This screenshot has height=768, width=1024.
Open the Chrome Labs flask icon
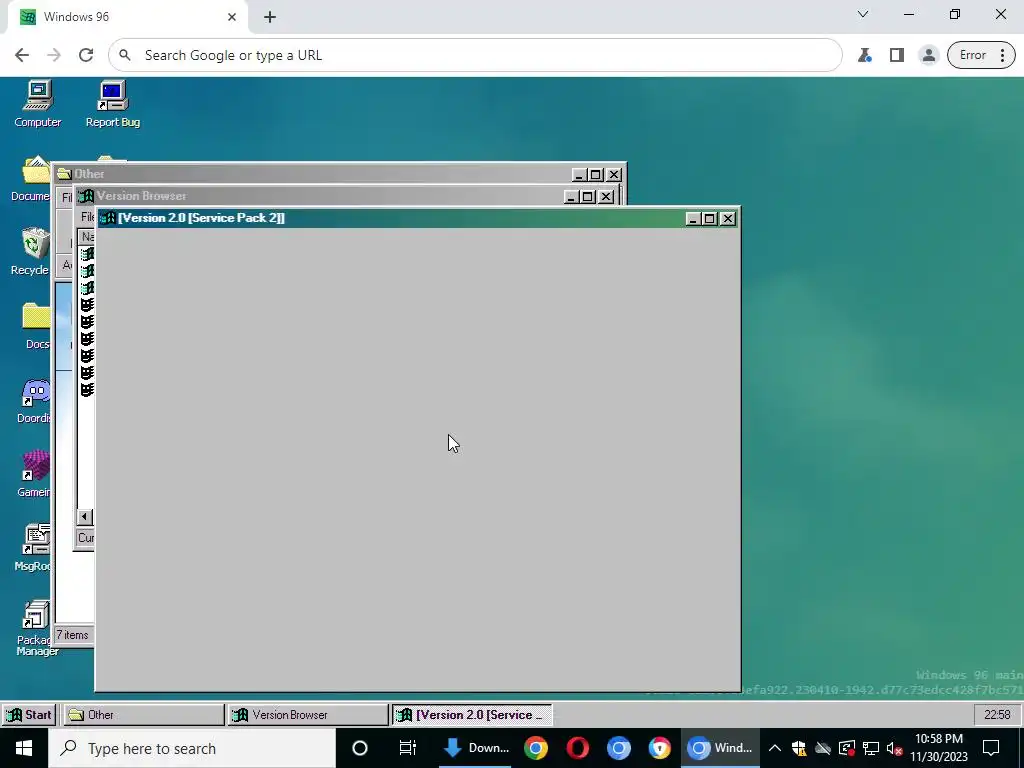[865, 55]
